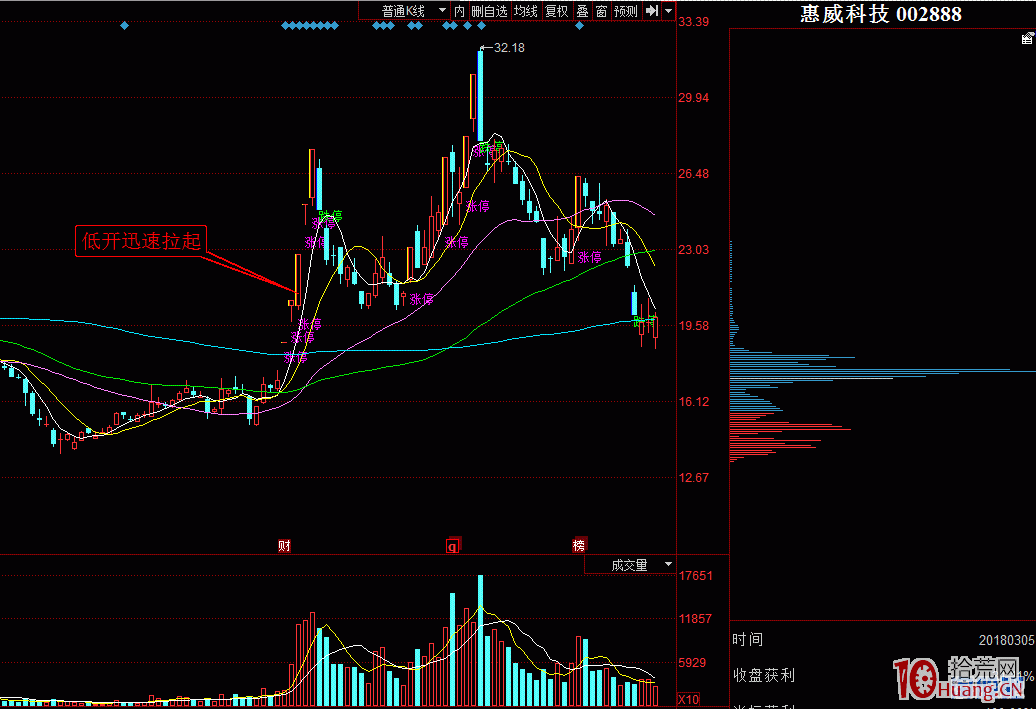Click the 财 financial report marker
Image resolution: width=1036 pixels, height=709 pixels.
coord(285,546)
